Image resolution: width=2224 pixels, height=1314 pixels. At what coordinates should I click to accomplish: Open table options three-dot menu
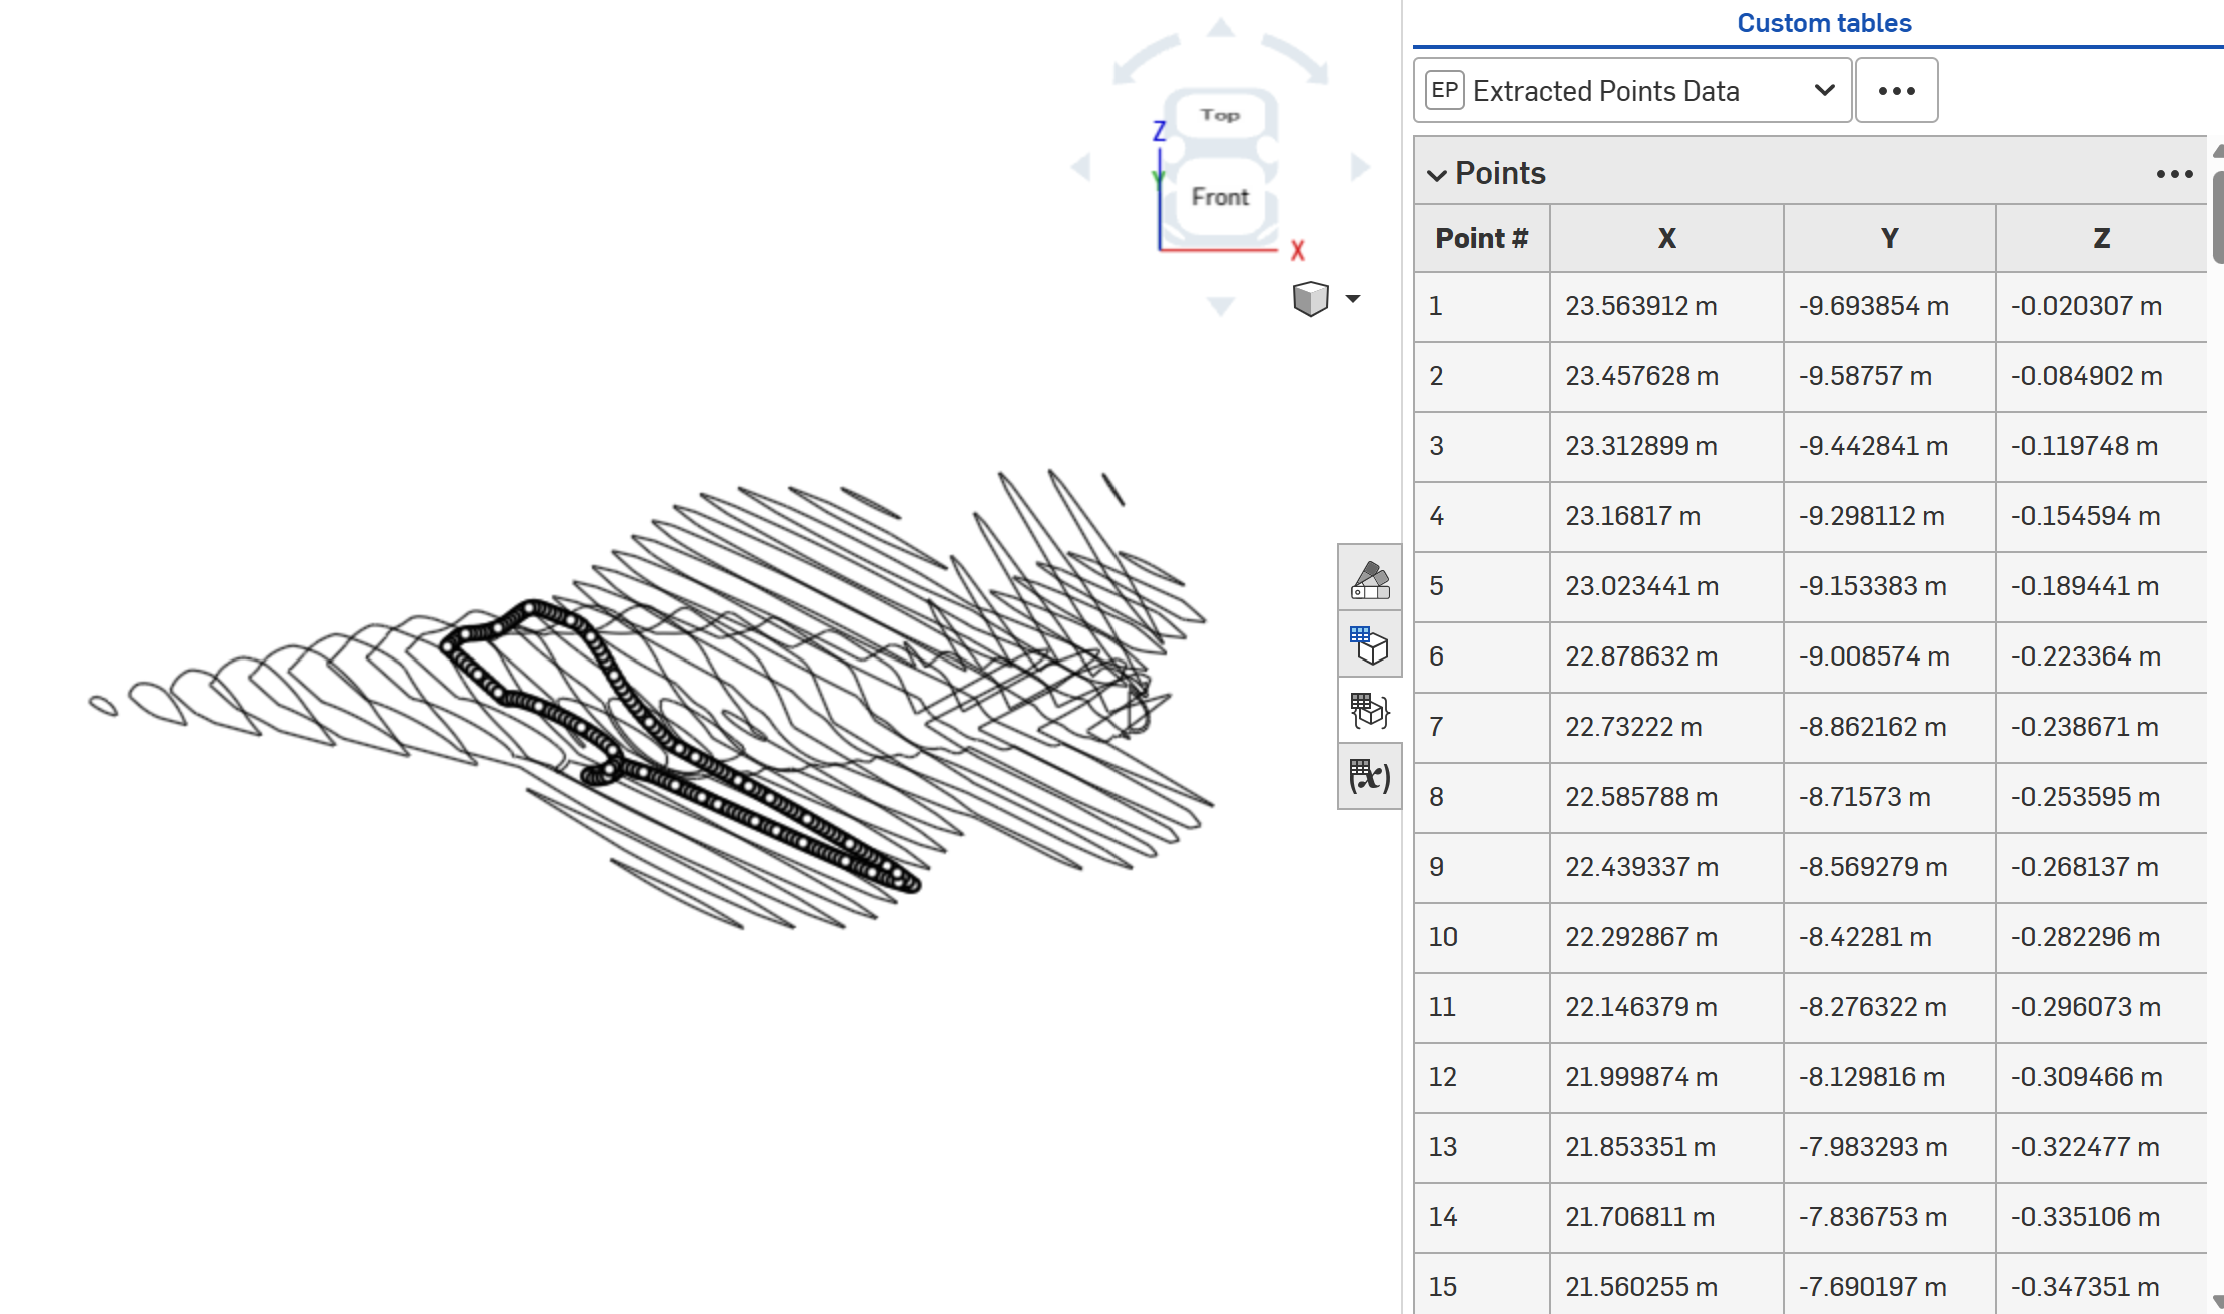point(1896,91)
